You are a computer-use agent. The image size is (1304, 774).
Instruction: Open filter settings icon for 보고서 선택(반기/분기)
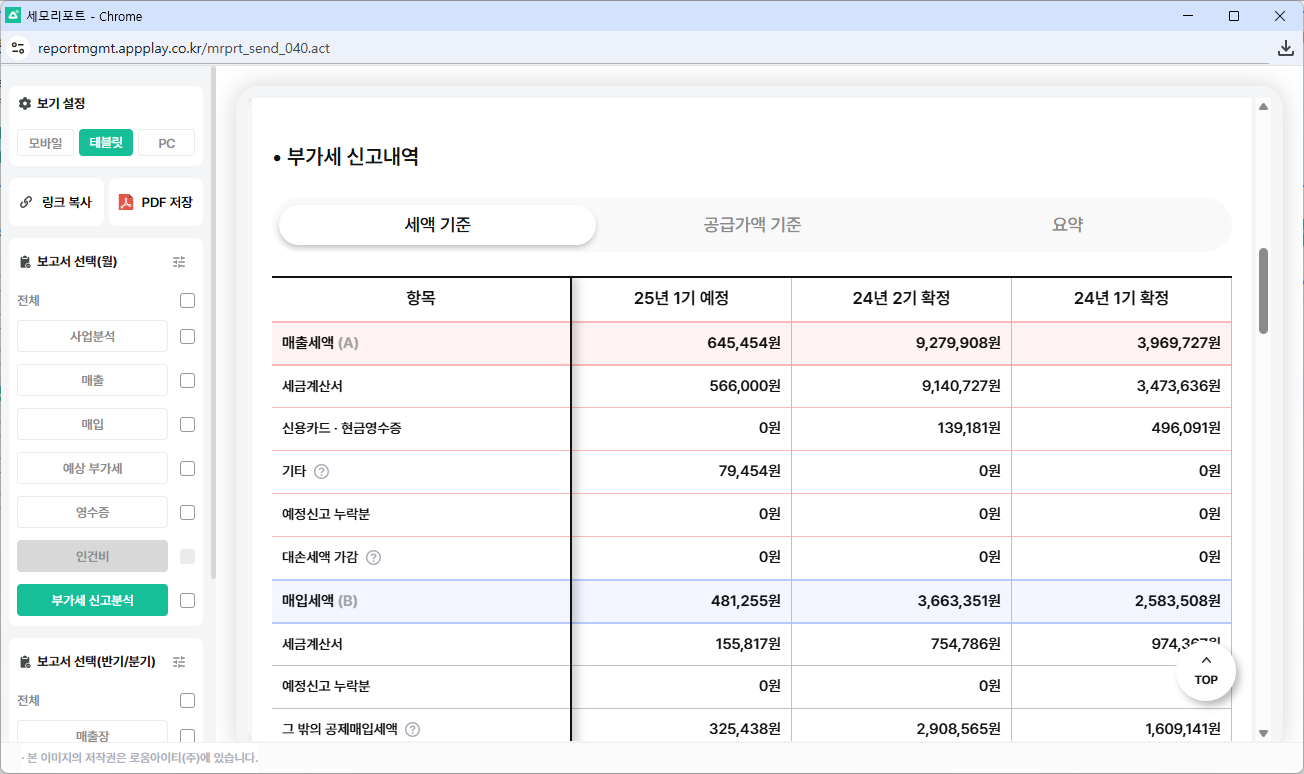click(179, 662)
